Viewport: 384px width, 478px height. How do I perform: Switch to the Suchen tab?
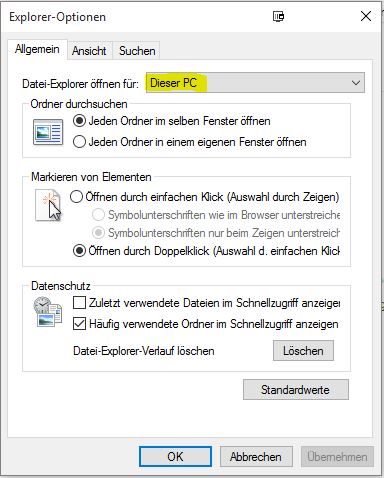[137, 51]
